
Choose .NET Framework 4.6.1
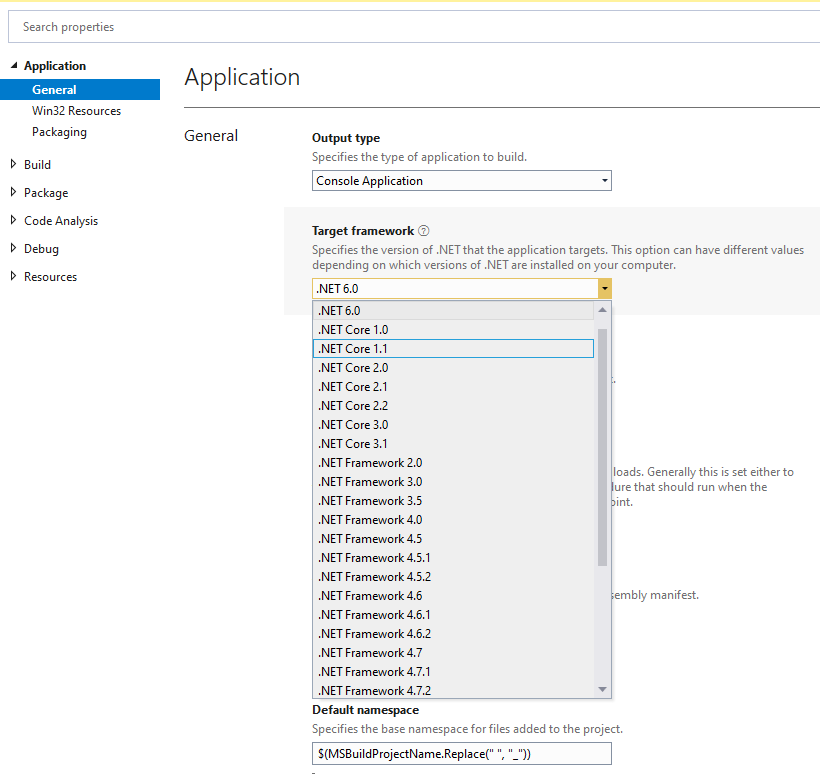pos(453,615)
